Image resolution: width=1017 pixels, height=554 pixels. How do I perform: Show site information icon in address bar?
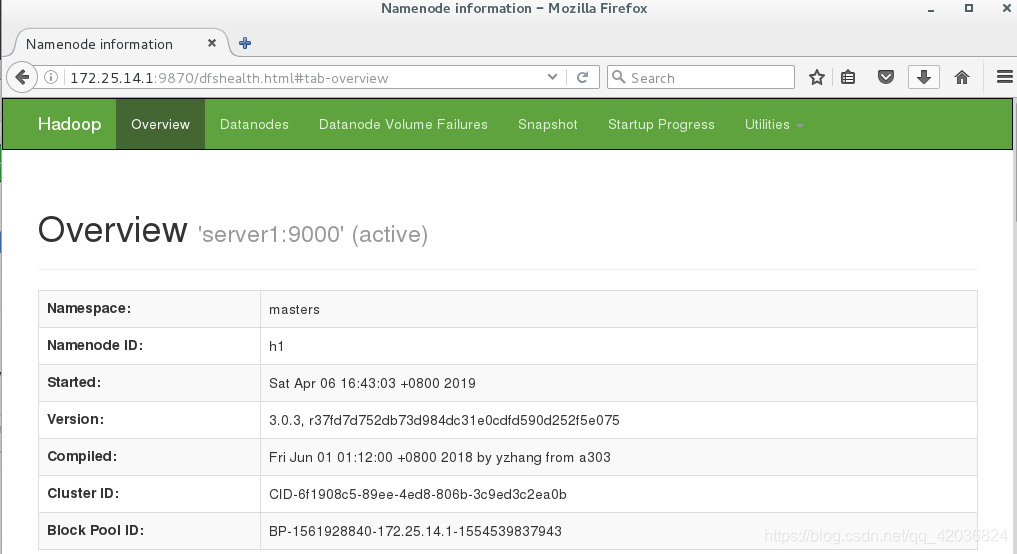click(x=51, y=78)
